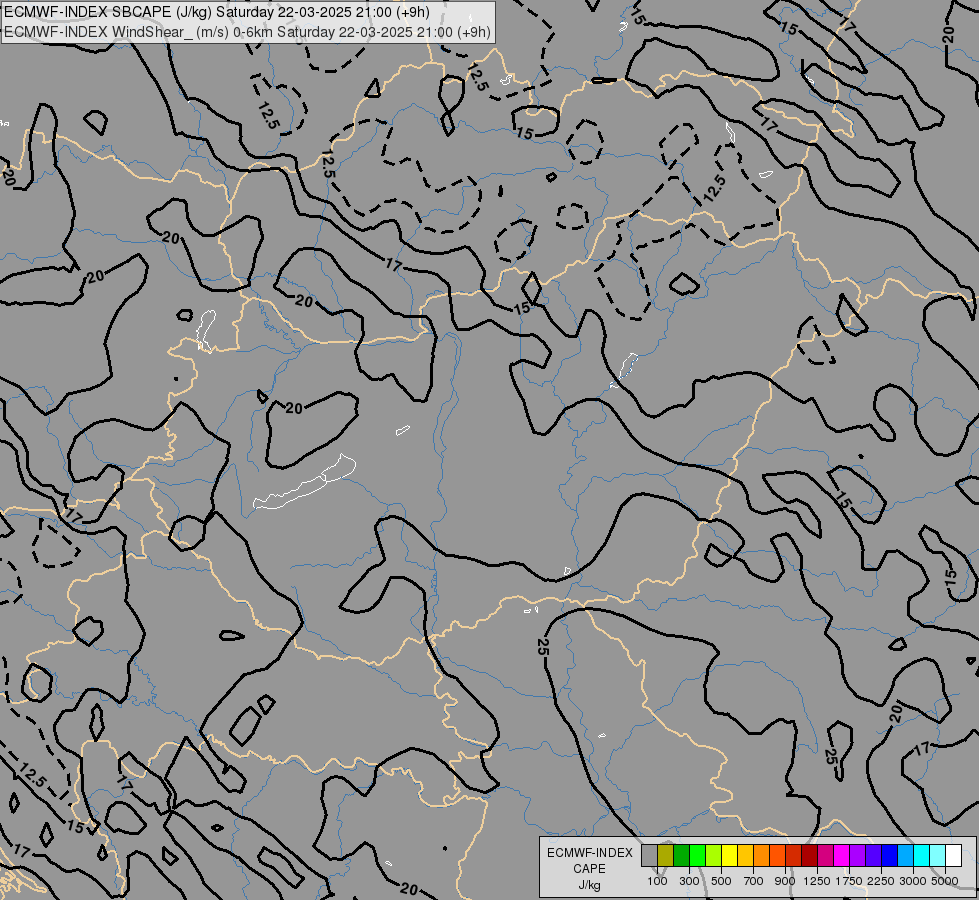Click the legend value 100

[657, 881]
